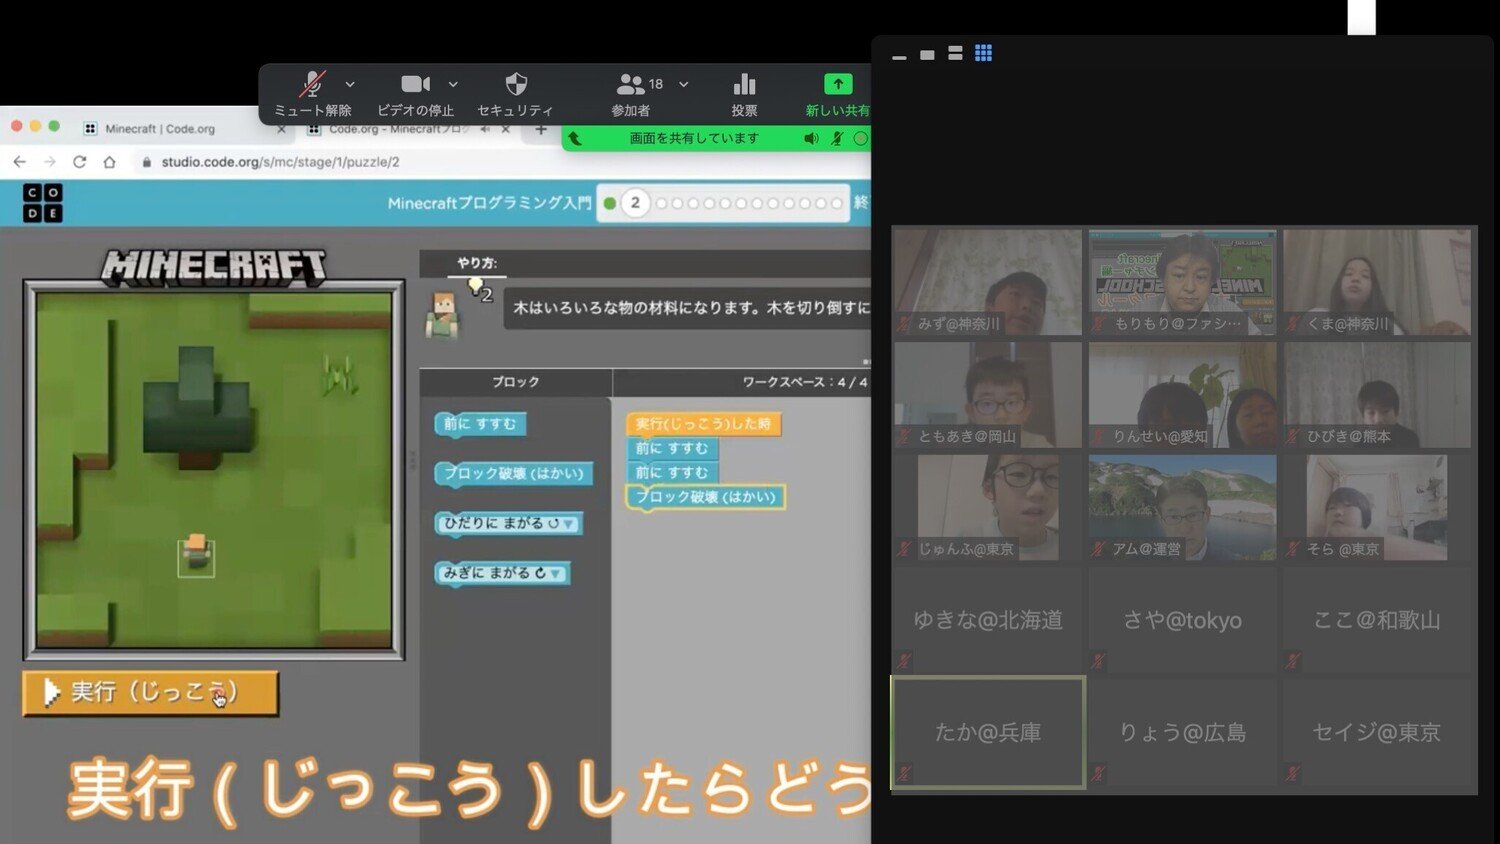The width and height of the screenshot is (1500, 844).
Task: Unmute the microphone in Zoom toolbar
Action: (x=312, y=86)
